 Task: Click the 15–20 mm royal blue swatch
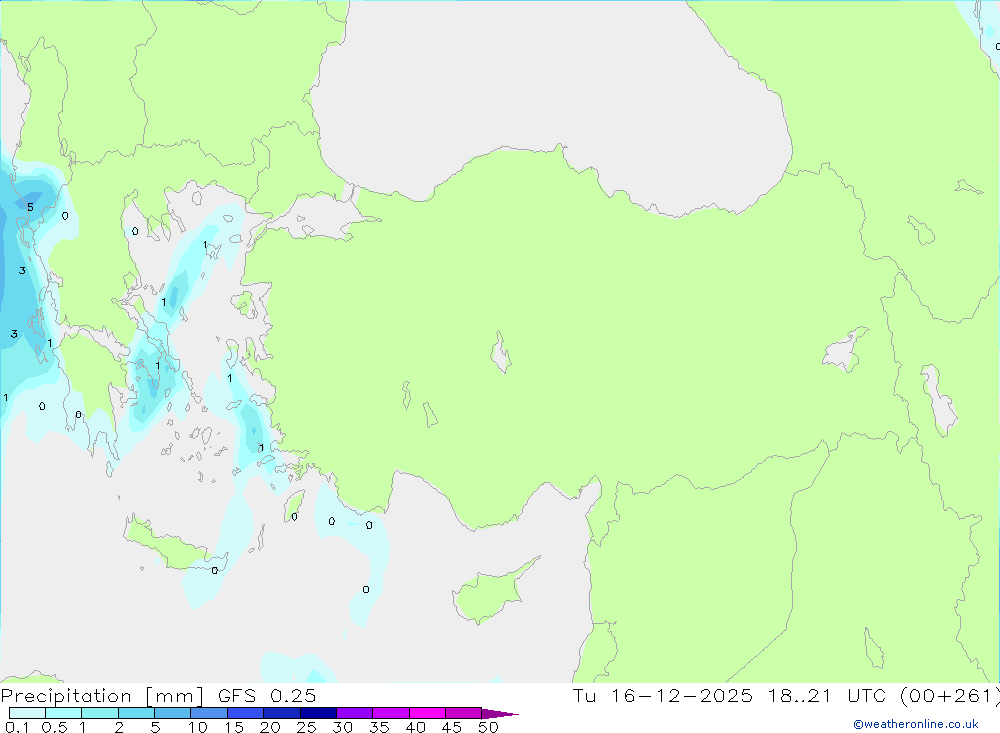[x=245, y=713]
